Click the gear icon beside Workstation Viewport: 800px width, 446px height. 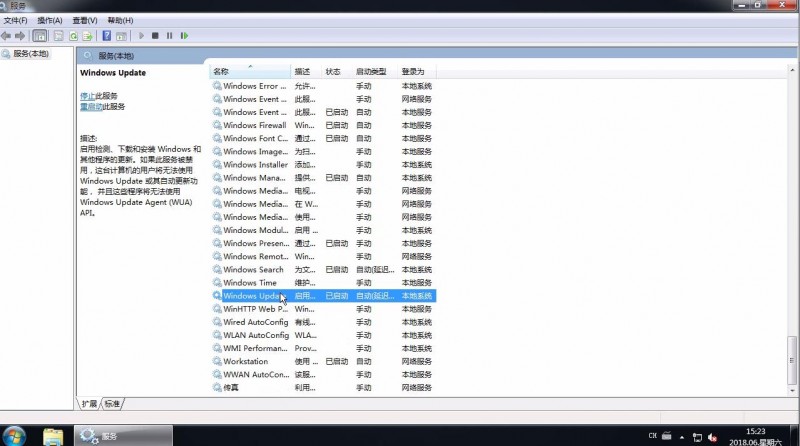pos(217,361)
